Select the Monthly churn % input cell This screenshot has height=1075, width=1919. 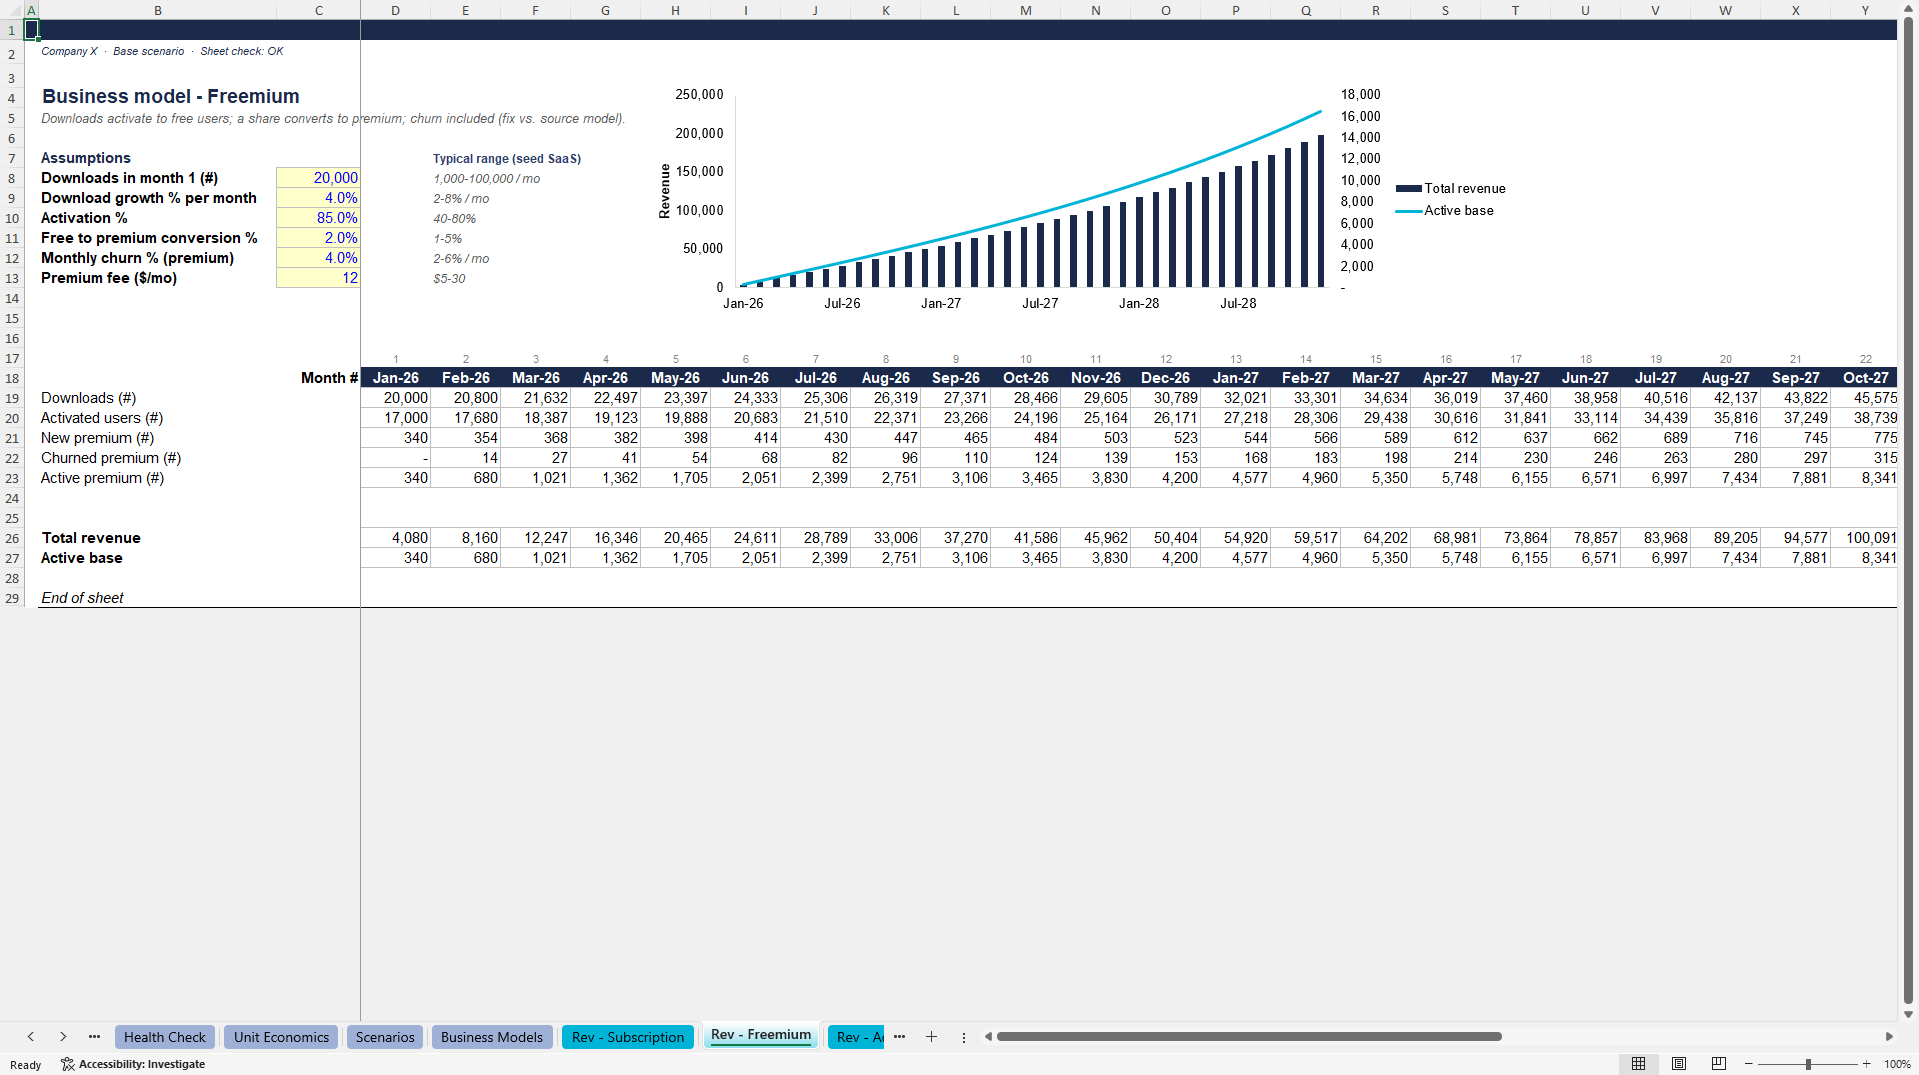click(x=318, y=258)
